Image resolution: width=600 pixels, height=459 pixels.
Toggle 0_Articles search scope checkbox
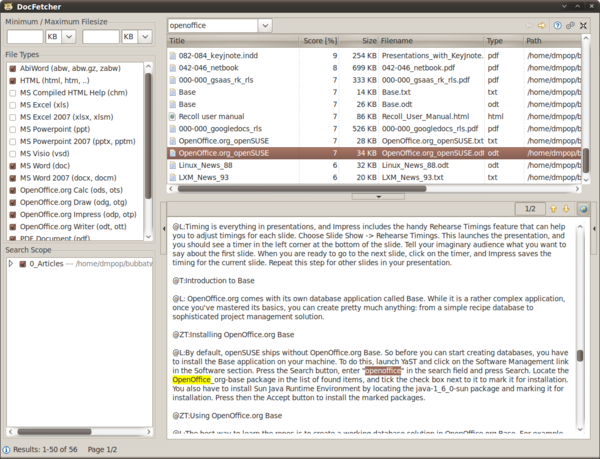click(x=23, y=264)
